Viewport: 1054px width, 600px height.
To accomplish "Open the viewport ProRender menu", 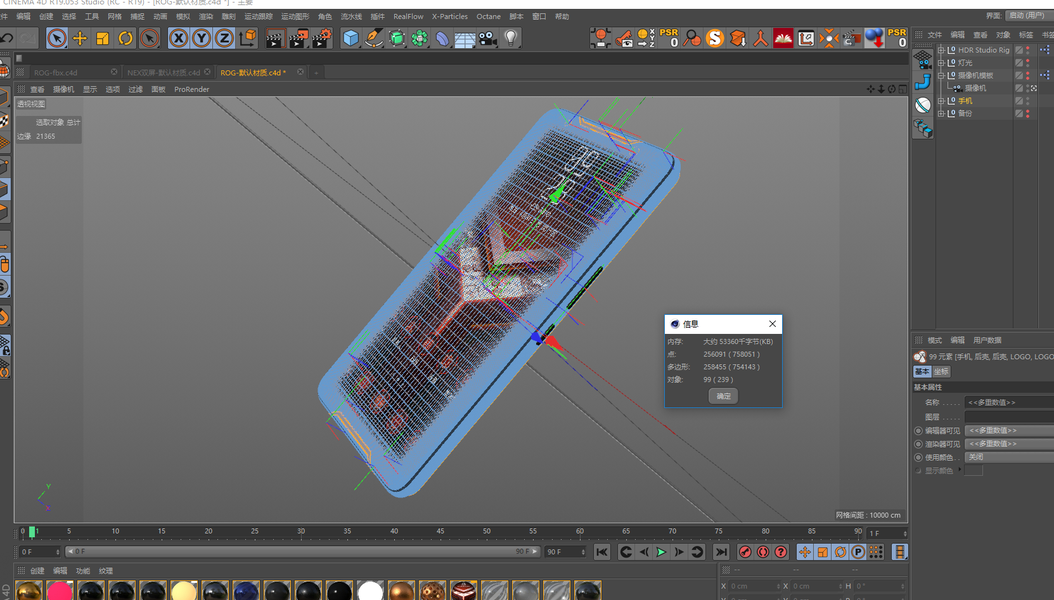I will (192, 89).
